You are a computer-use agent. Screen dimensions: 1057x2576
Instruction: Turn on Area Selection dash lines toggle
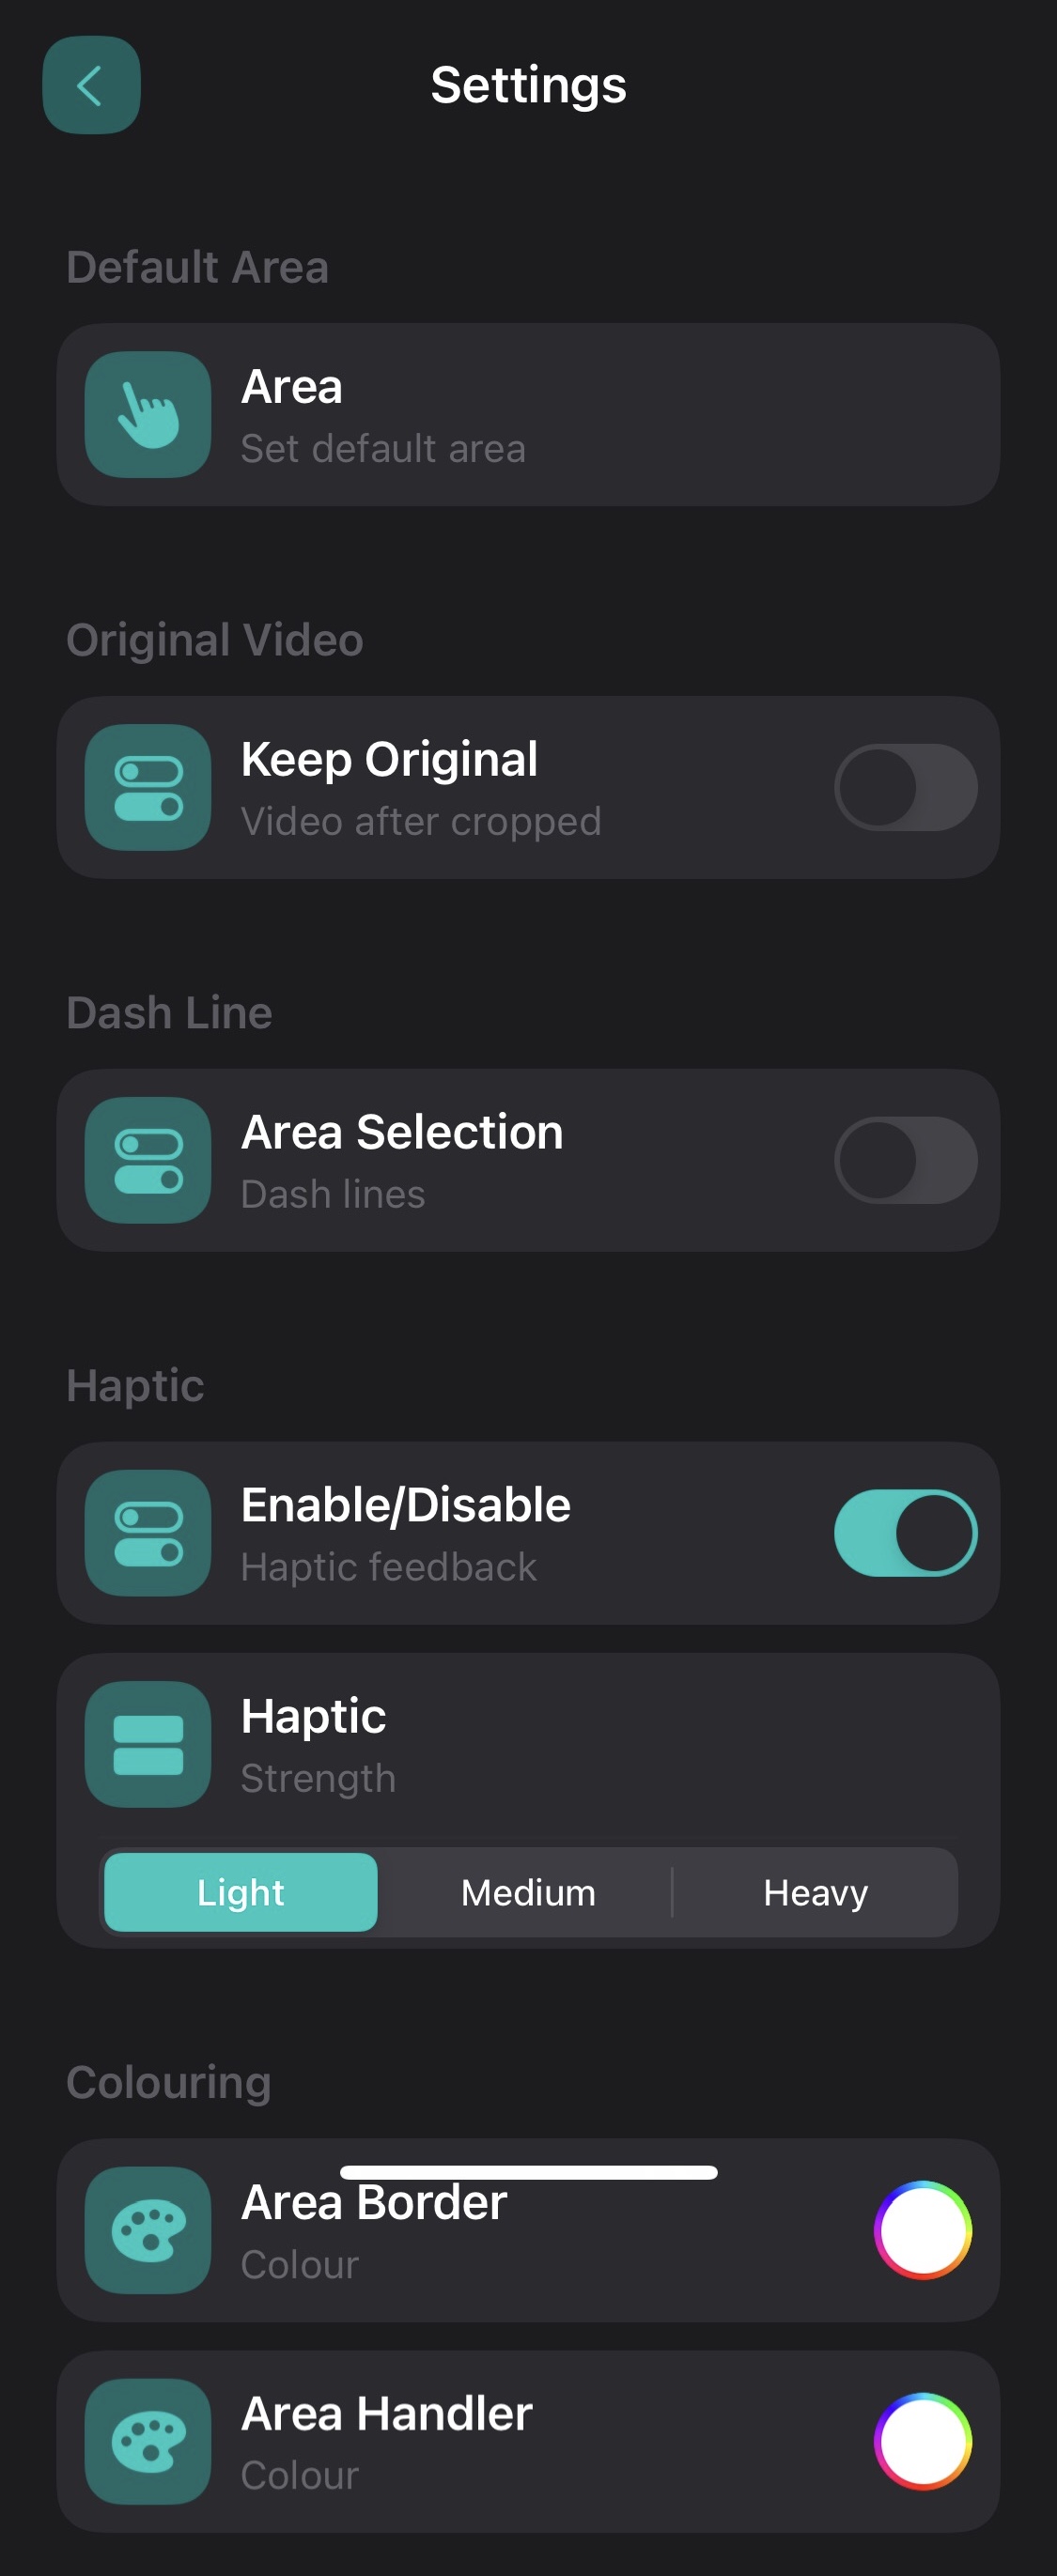(906, 1160)
